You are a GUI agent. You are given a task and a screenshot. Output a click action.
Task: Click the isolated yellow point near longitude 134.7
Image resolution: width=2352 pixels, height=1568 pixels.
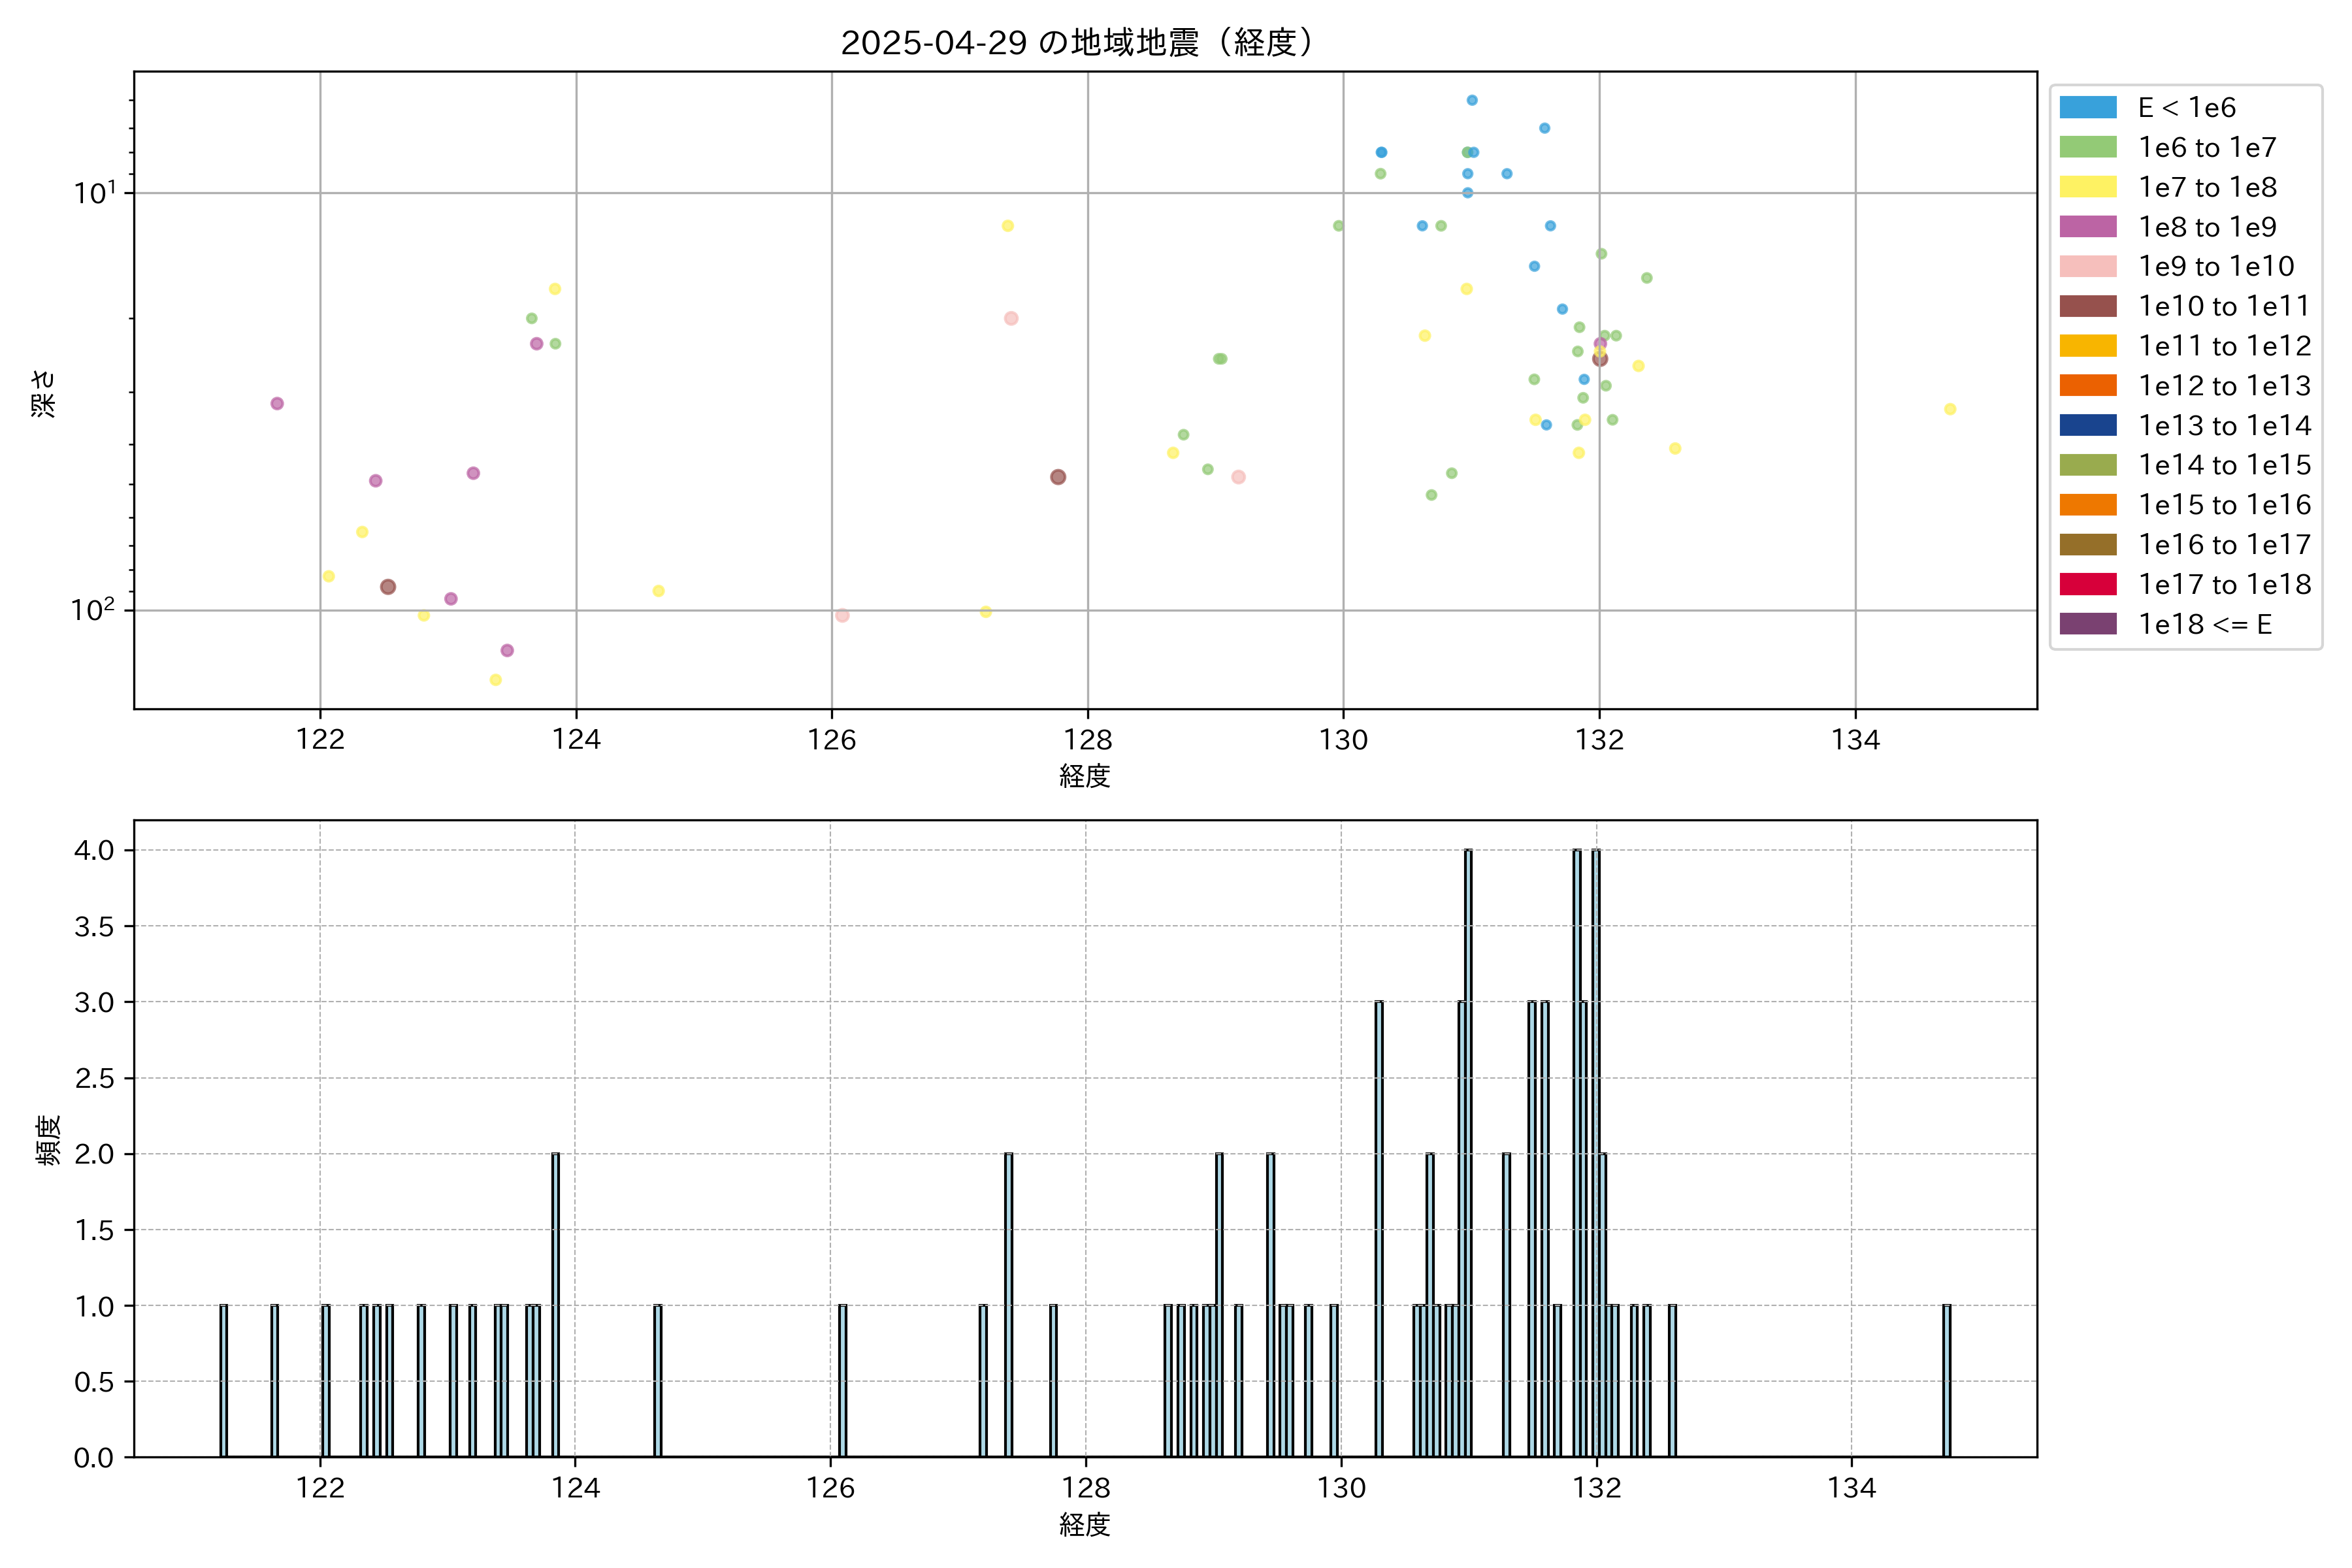pyautogui.click(x=1950, y=409)
